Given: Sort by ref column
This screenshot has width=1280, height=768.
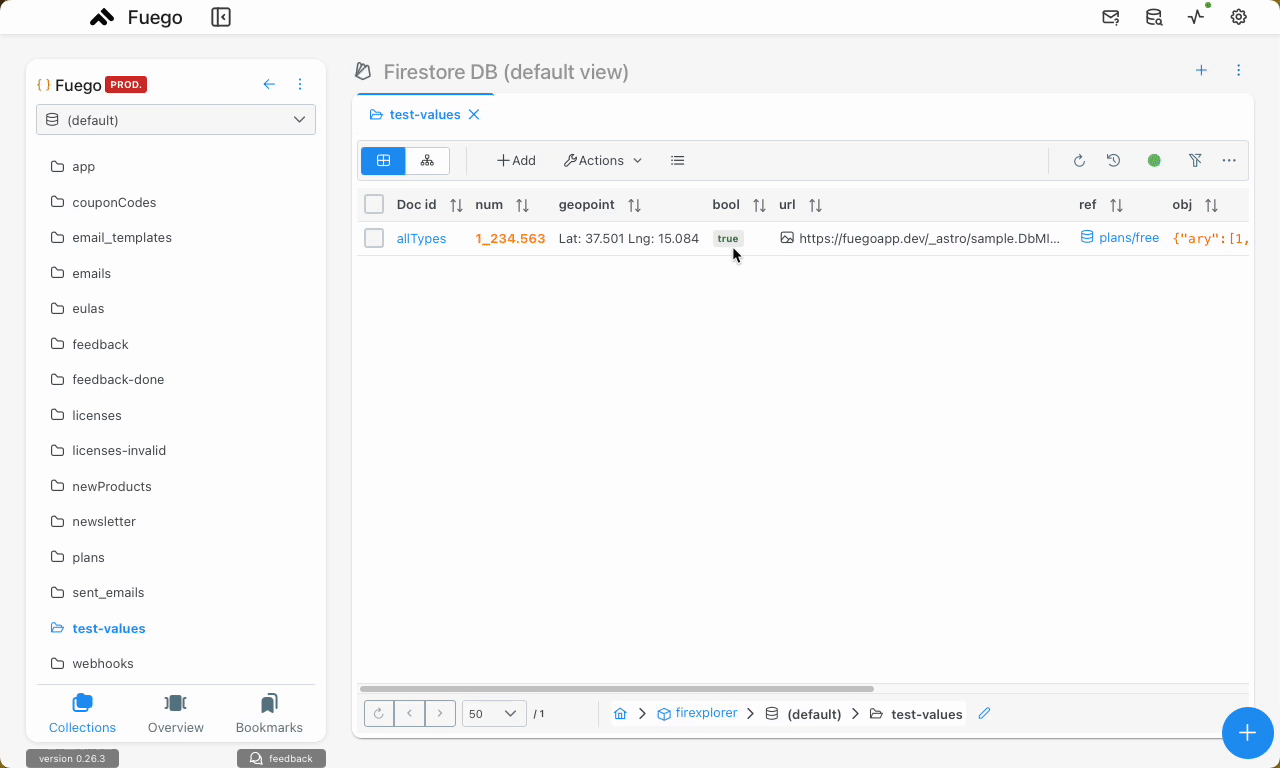Looking at the screenshot, I should click(x=1116, y=205).
